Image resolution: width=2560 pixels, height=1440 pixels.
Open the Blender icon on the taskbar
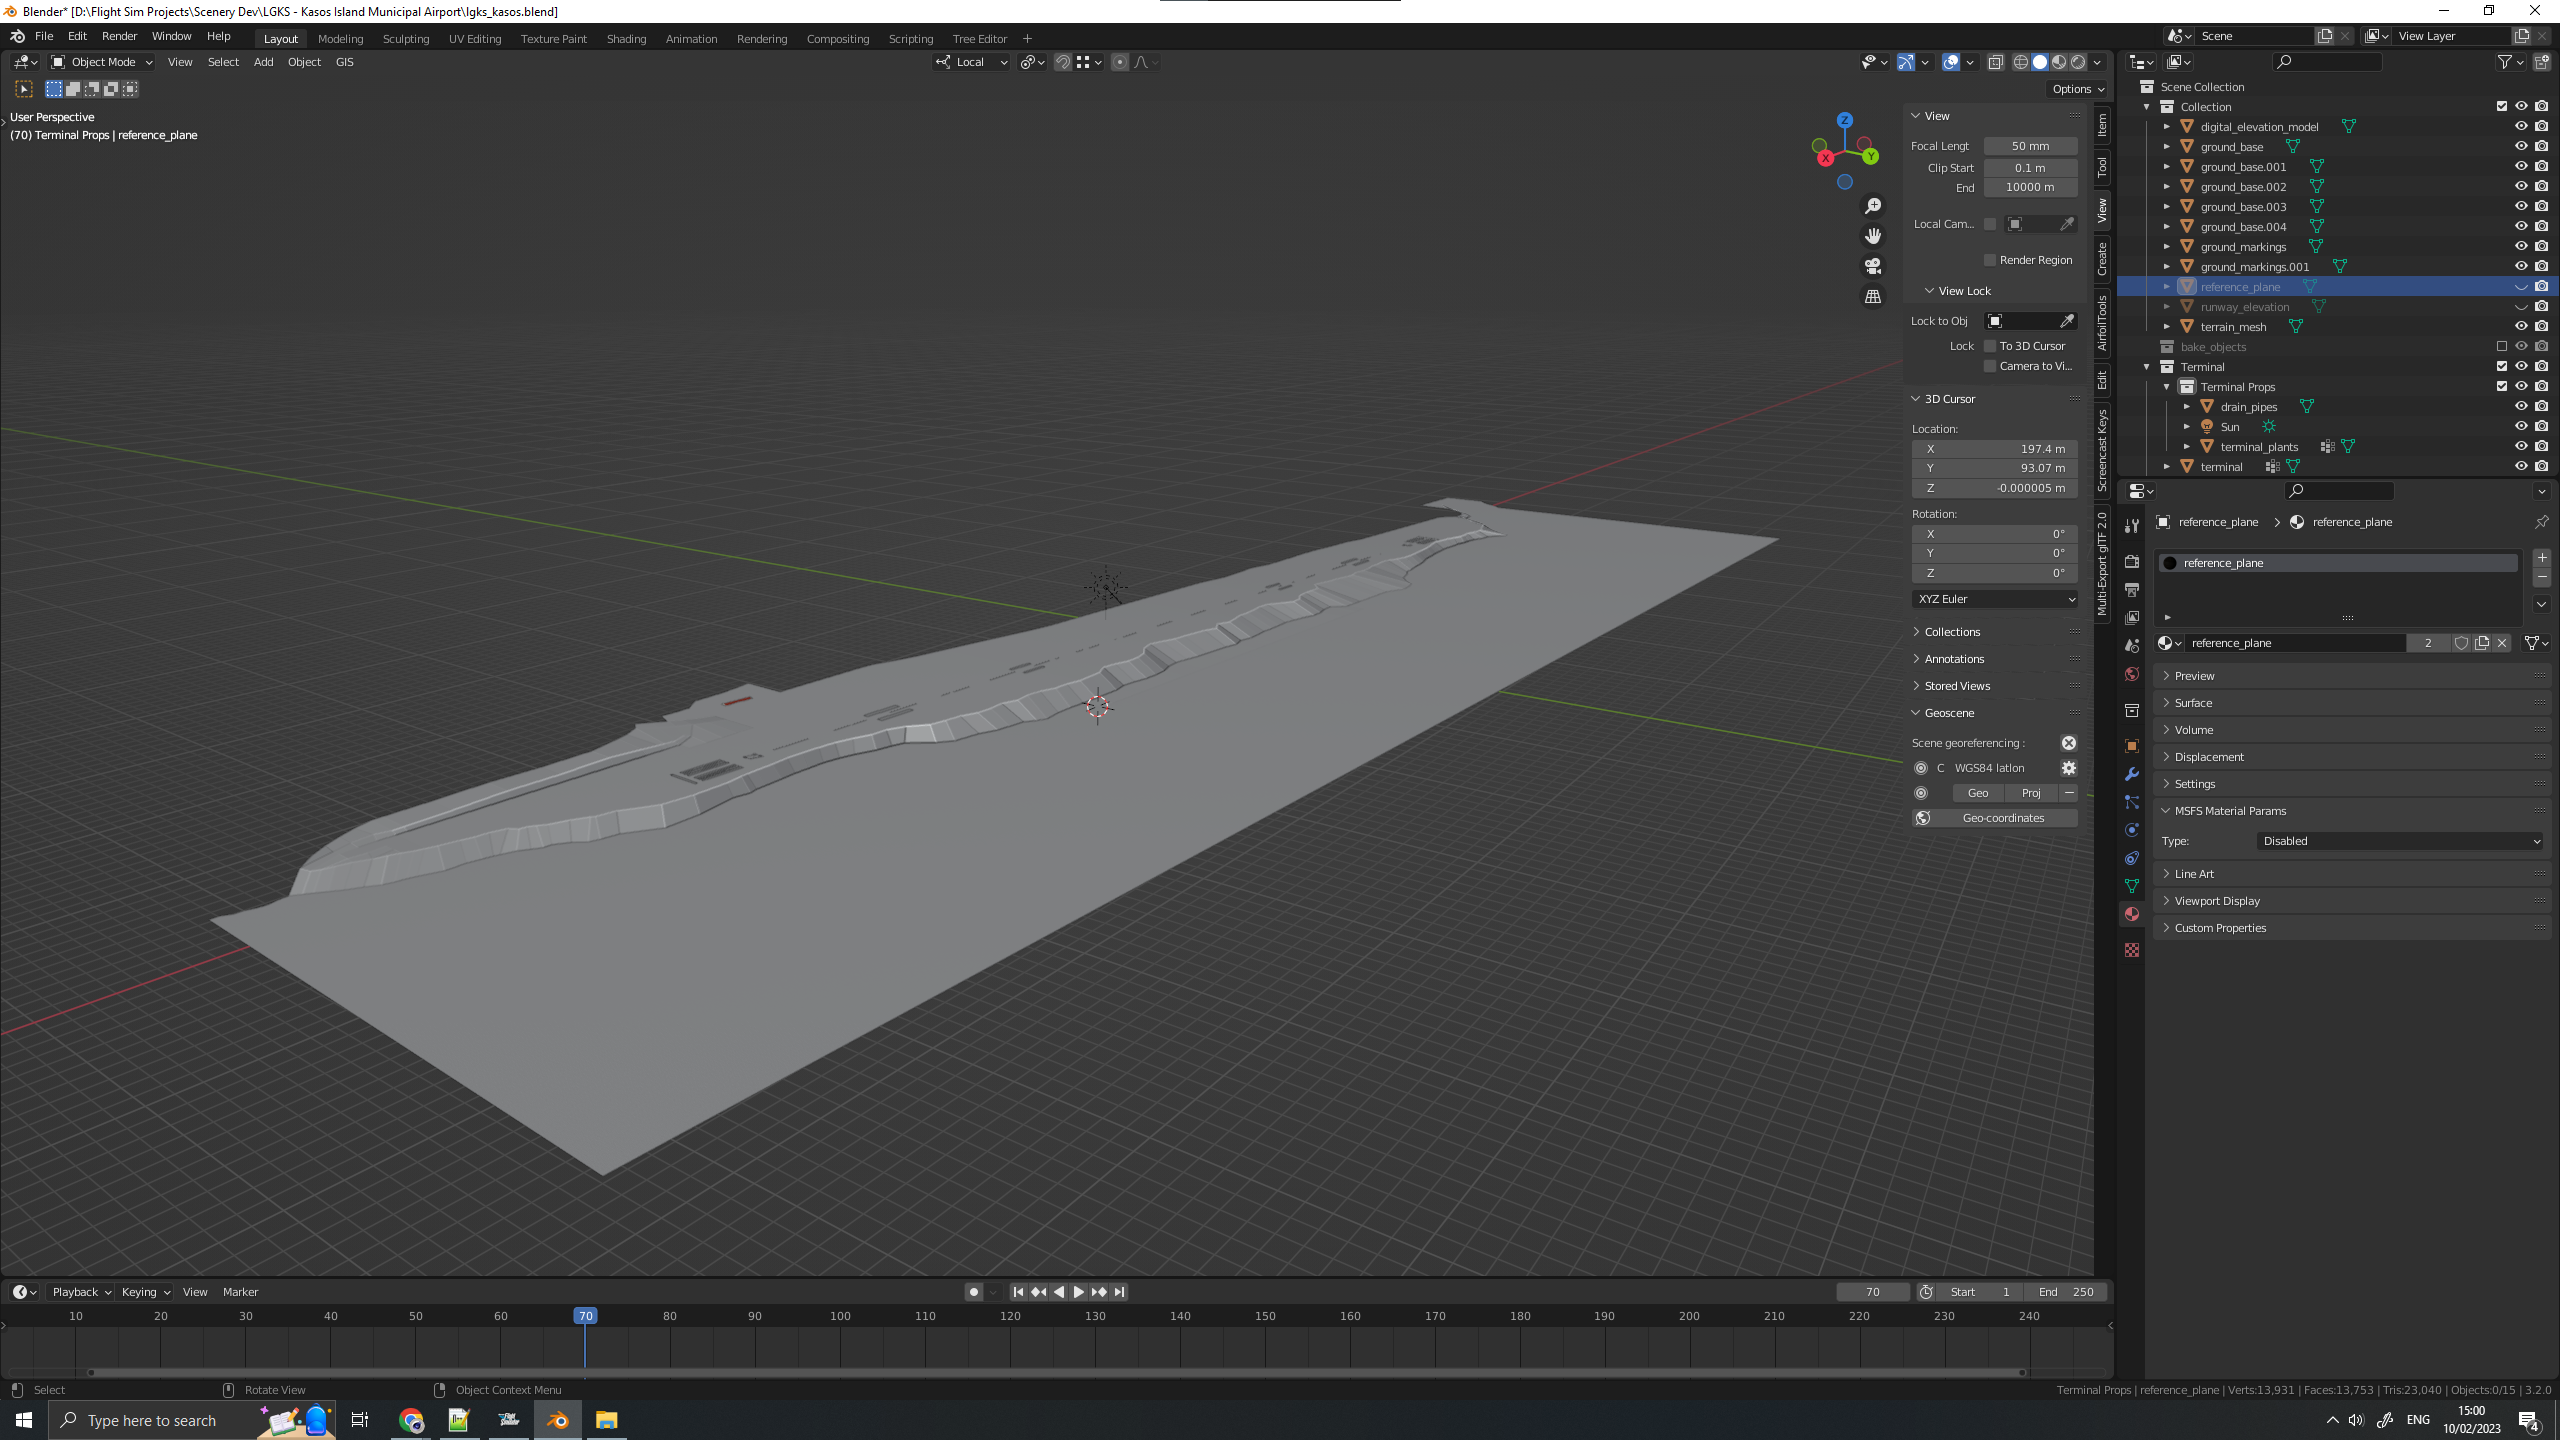[x=558, y=1420]
